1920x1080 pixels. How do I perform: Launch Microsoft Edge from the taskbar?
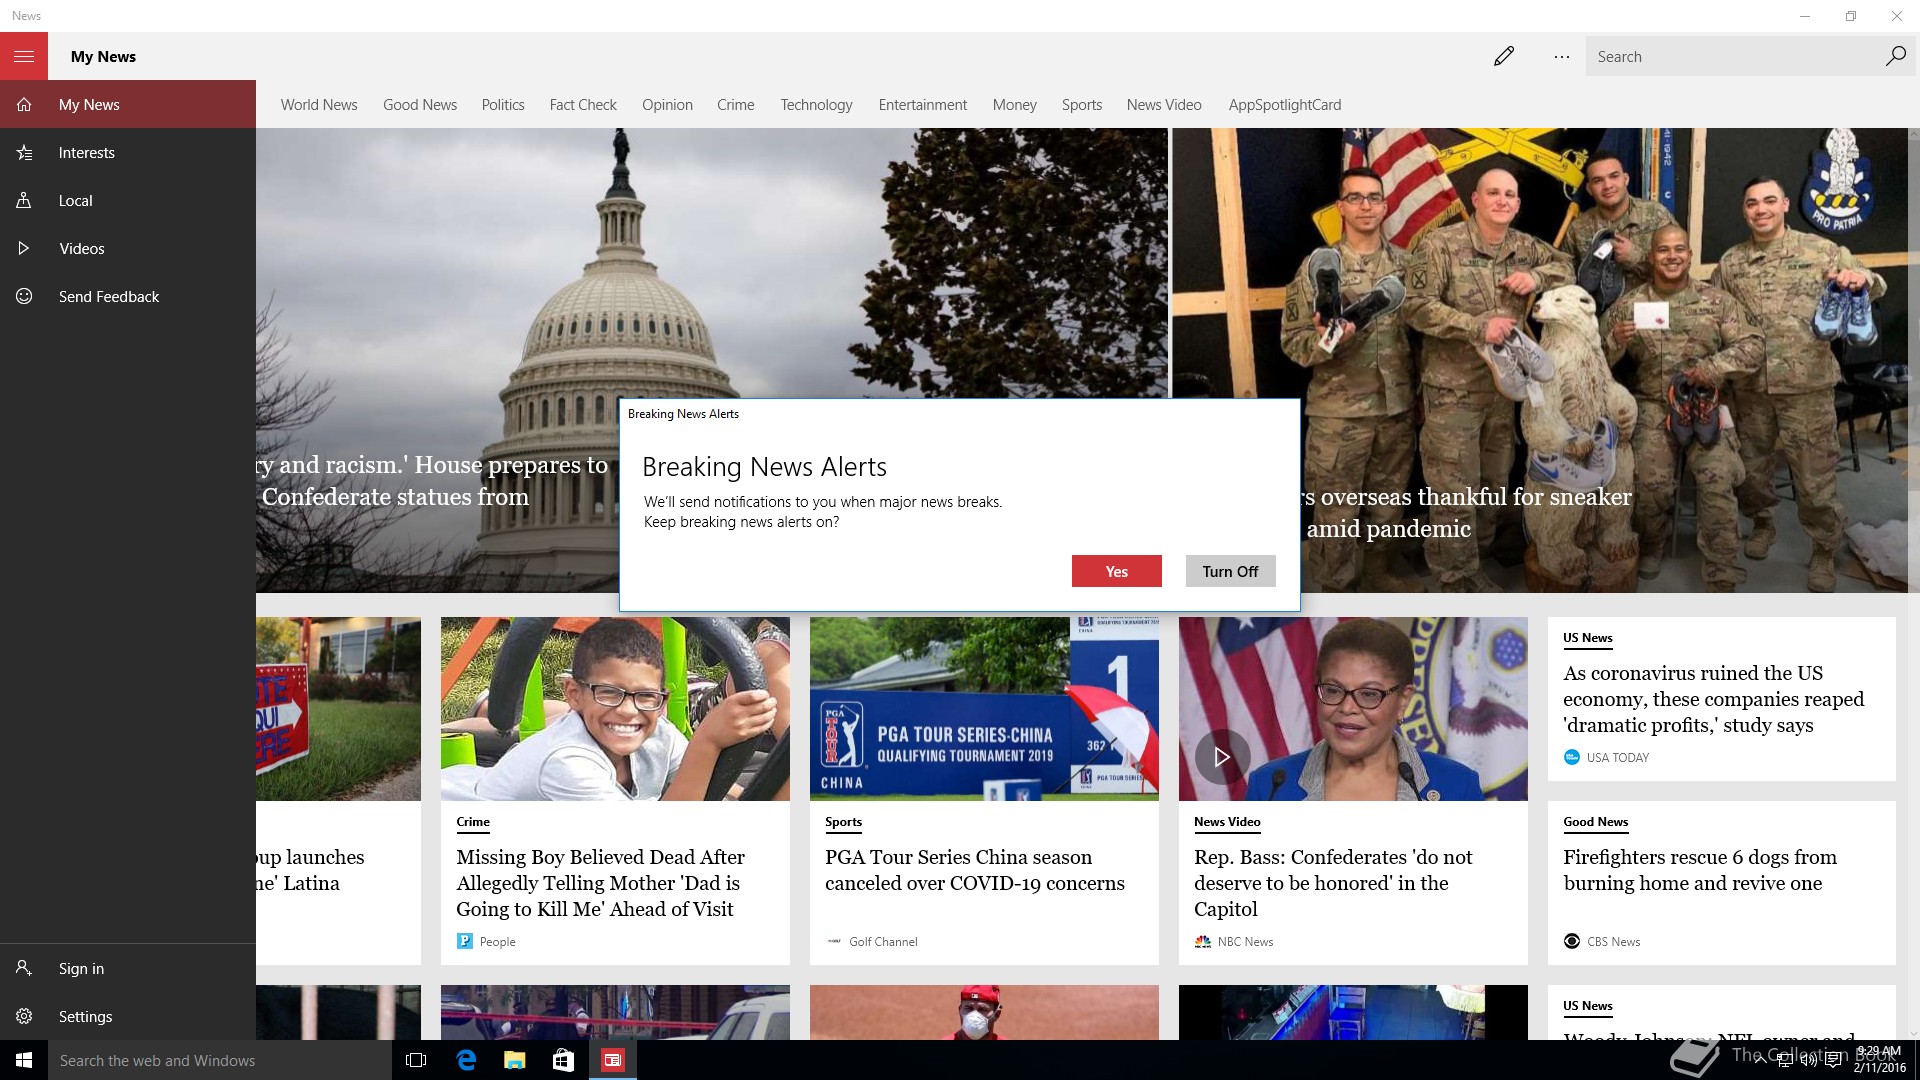tap(466, 1060)
